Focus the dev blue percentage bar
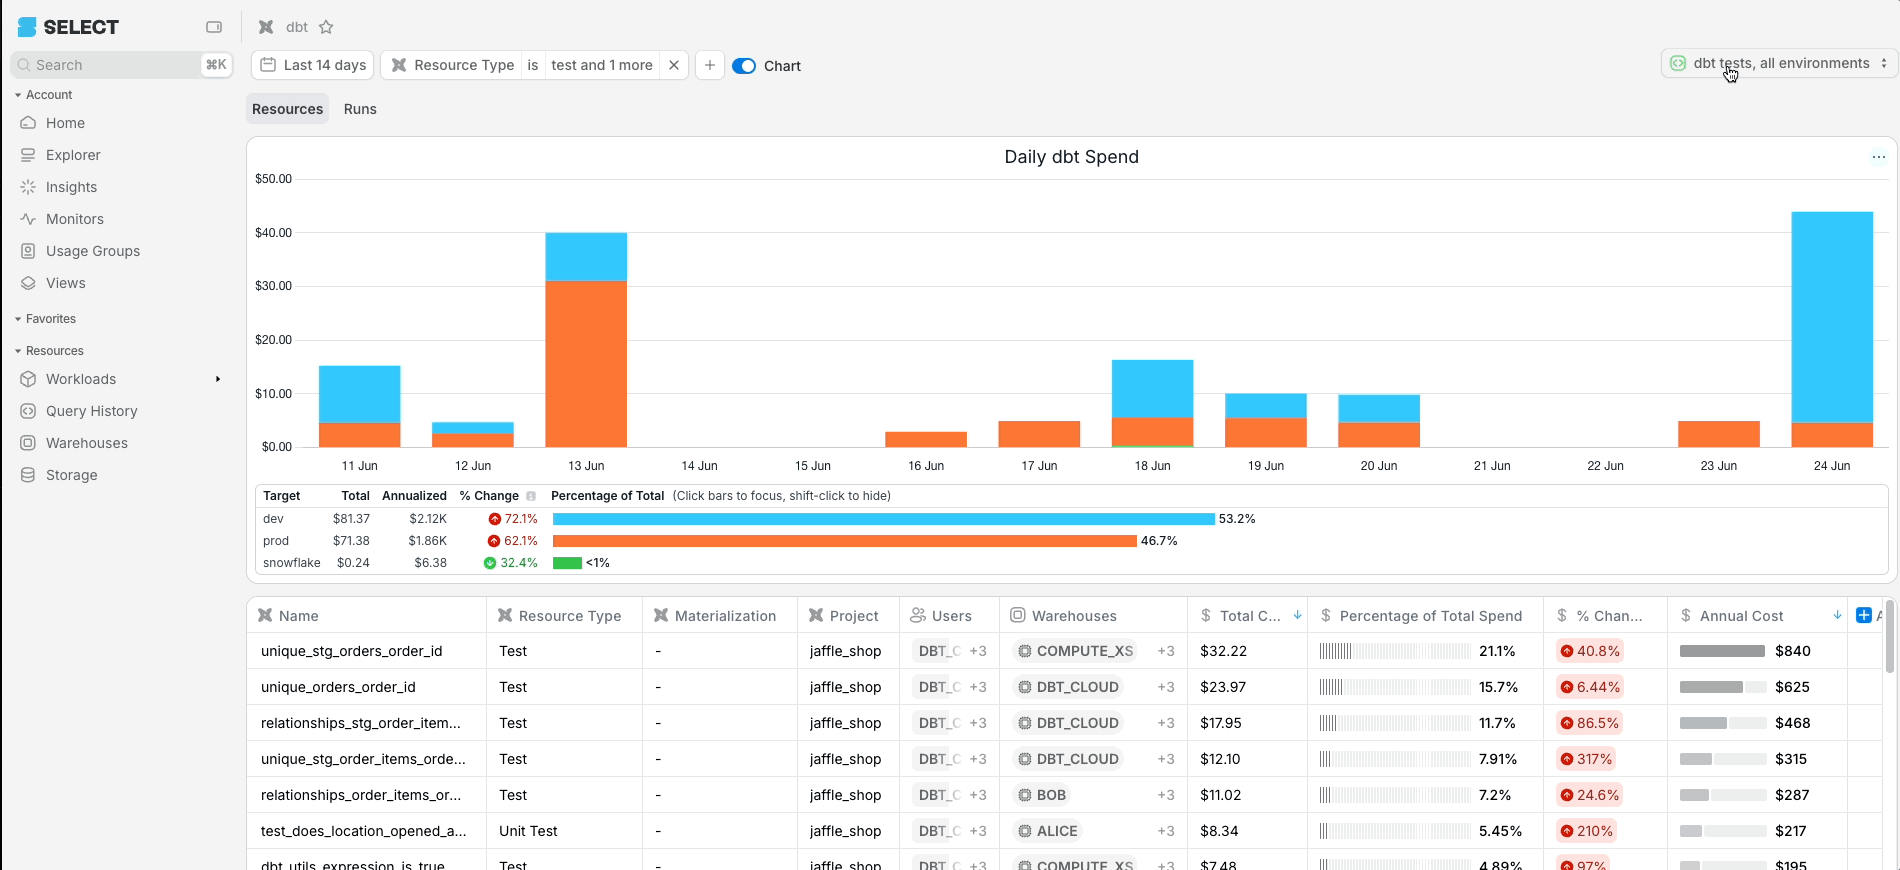The image size is (1900, 870). [883, 519]
